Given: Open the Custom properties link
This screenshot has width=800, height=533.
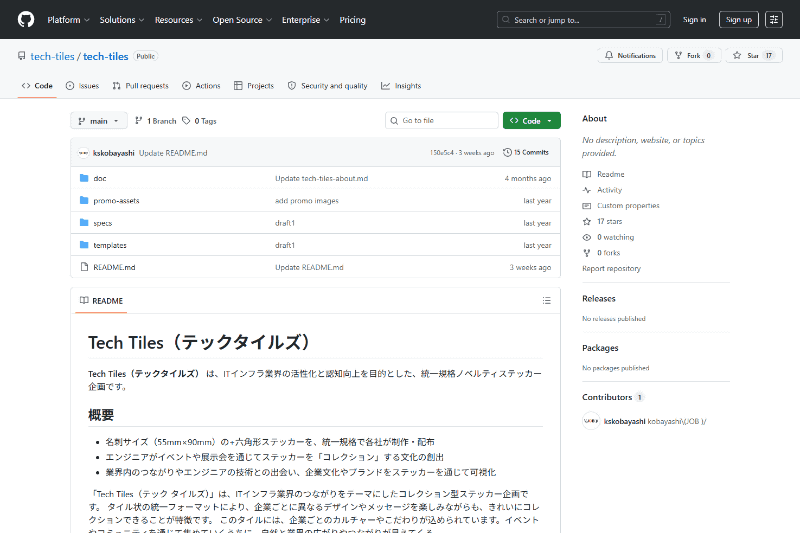Looking at the screenshot, I should (x=621, y=206).
